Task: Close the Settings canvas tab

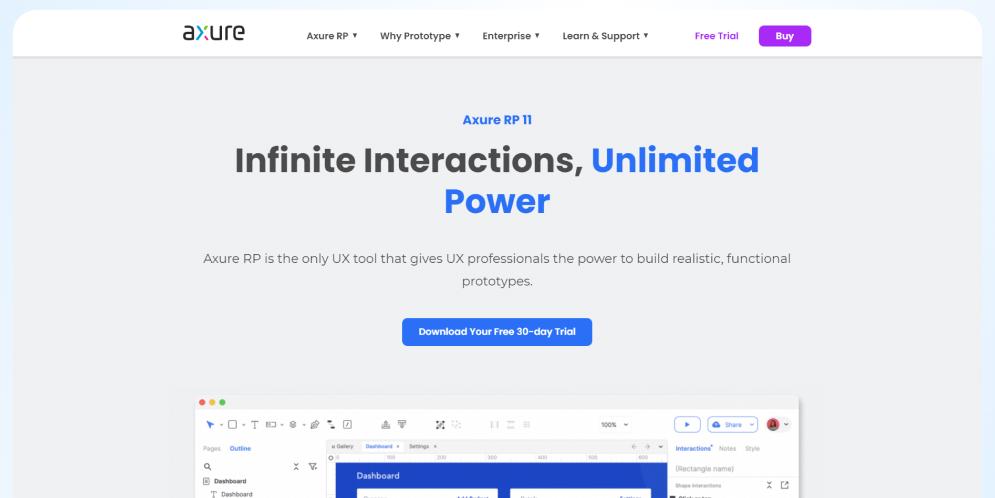Action: tap(435, 447)
